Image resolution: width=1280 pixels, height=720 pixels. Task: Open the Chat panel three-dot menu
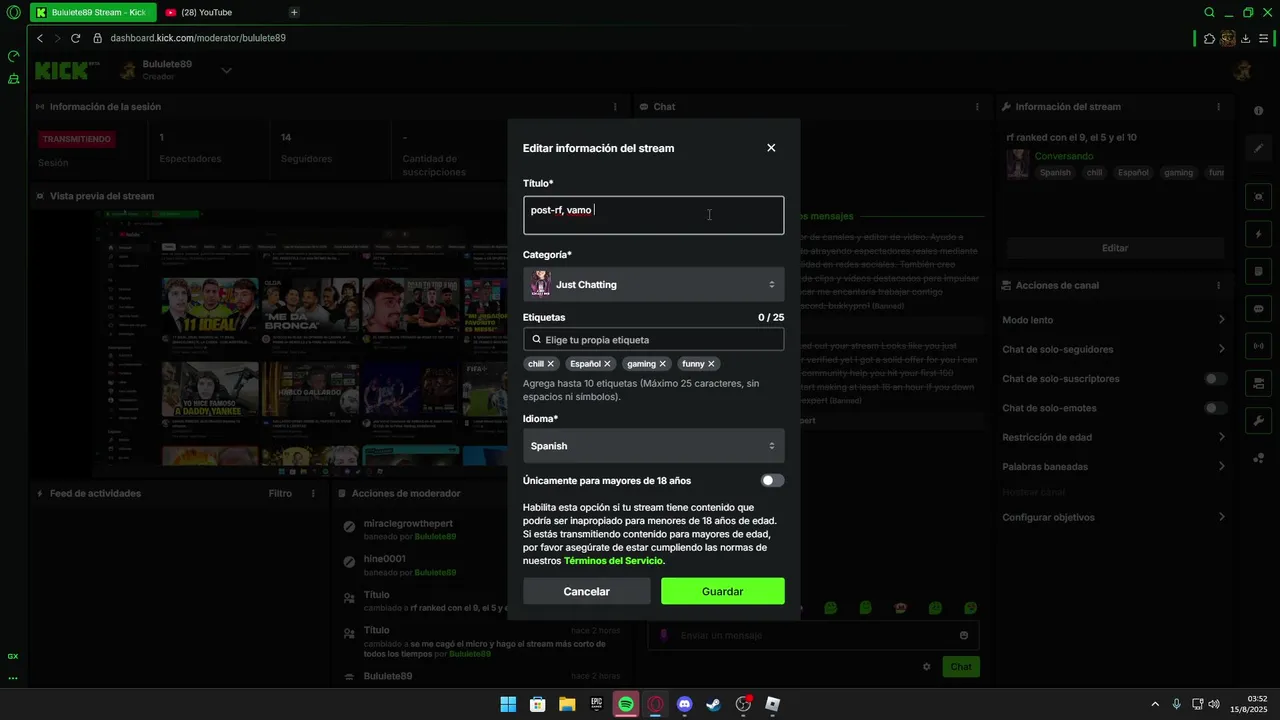(x=977, y=107)
